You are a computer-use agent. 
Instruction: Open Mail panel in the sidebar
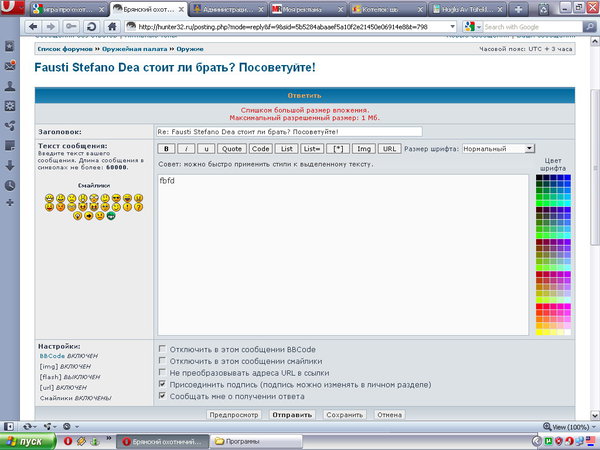tap(10, 65)
